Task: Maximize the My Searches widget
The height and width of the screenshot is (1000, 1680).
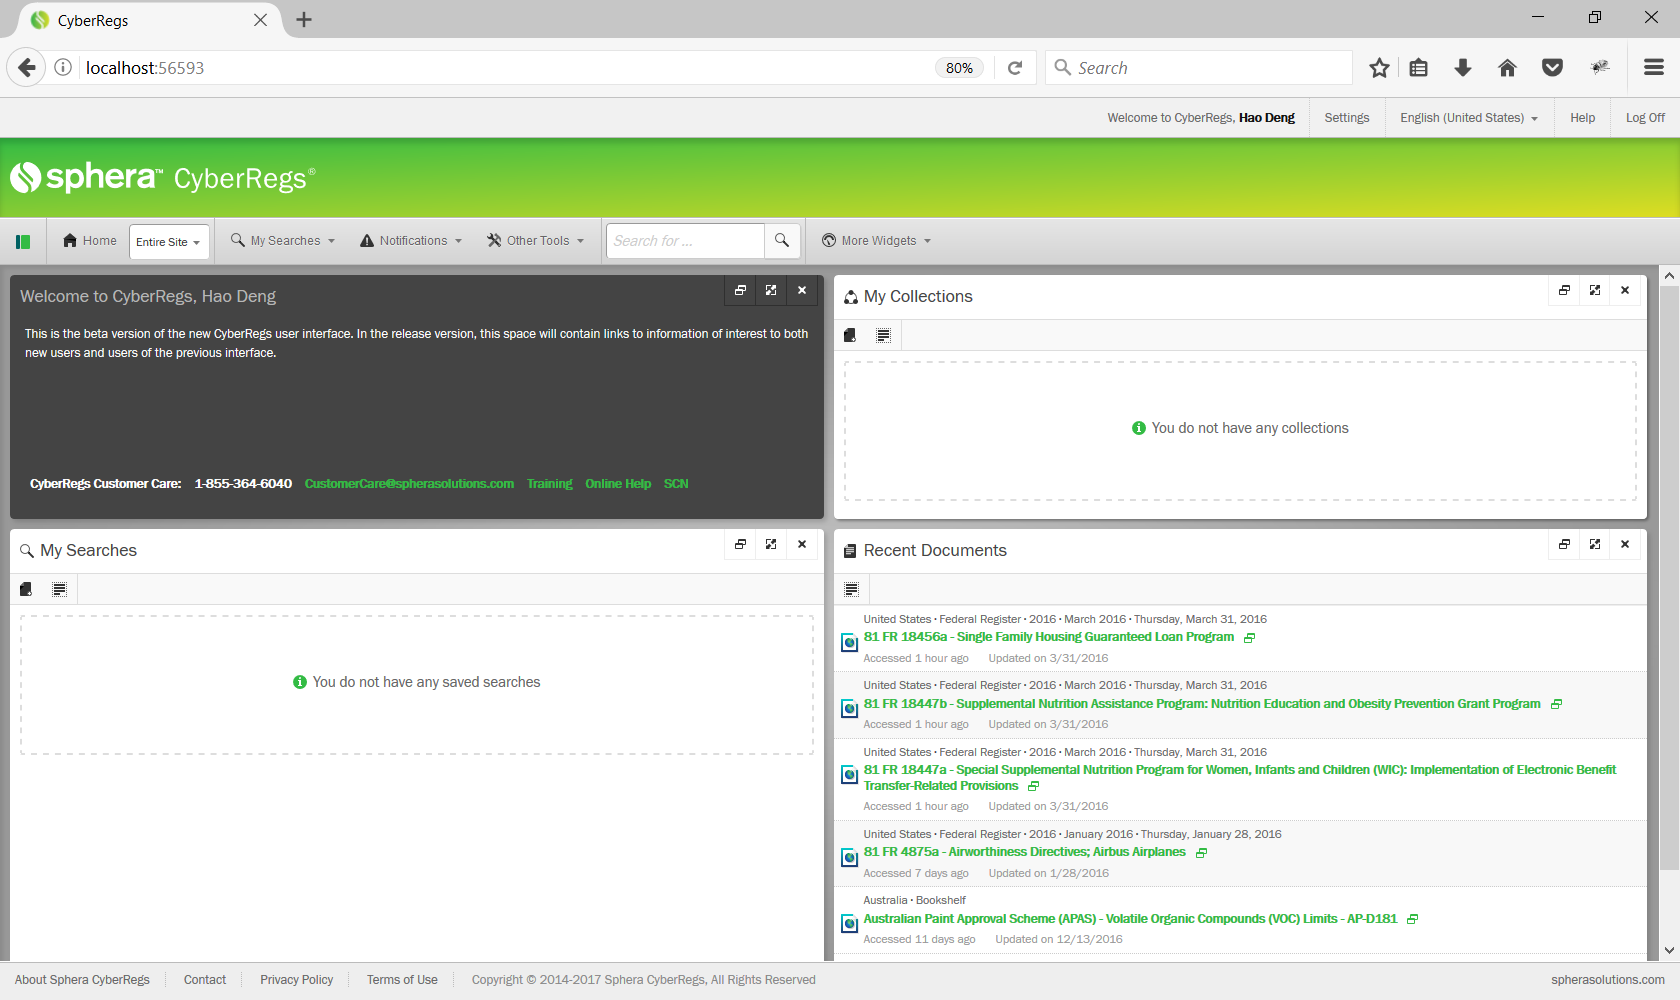Action: tap(771, 544)
